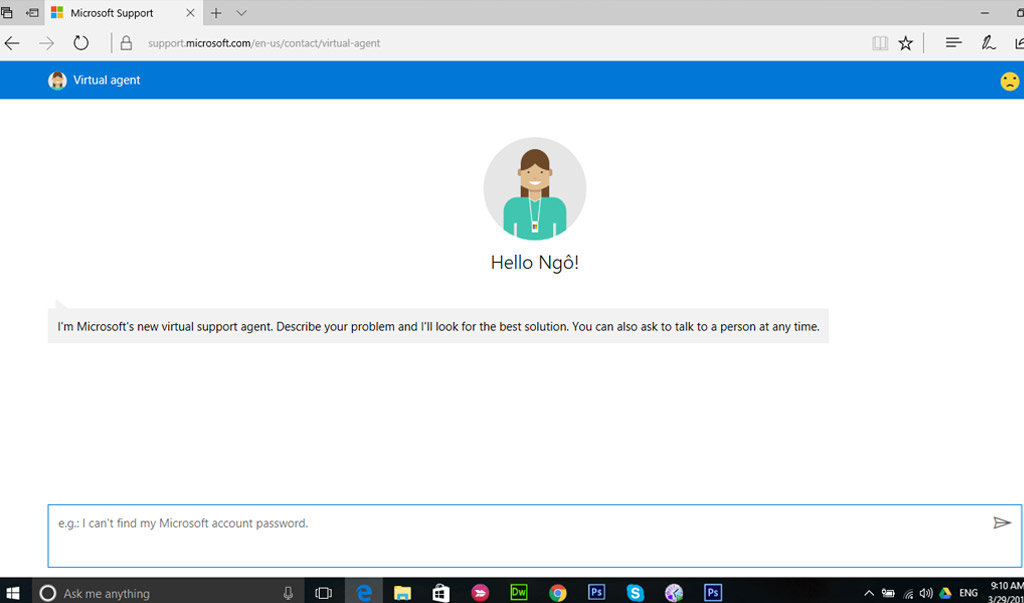Click the address bar URL

click(x=264, y=43)
